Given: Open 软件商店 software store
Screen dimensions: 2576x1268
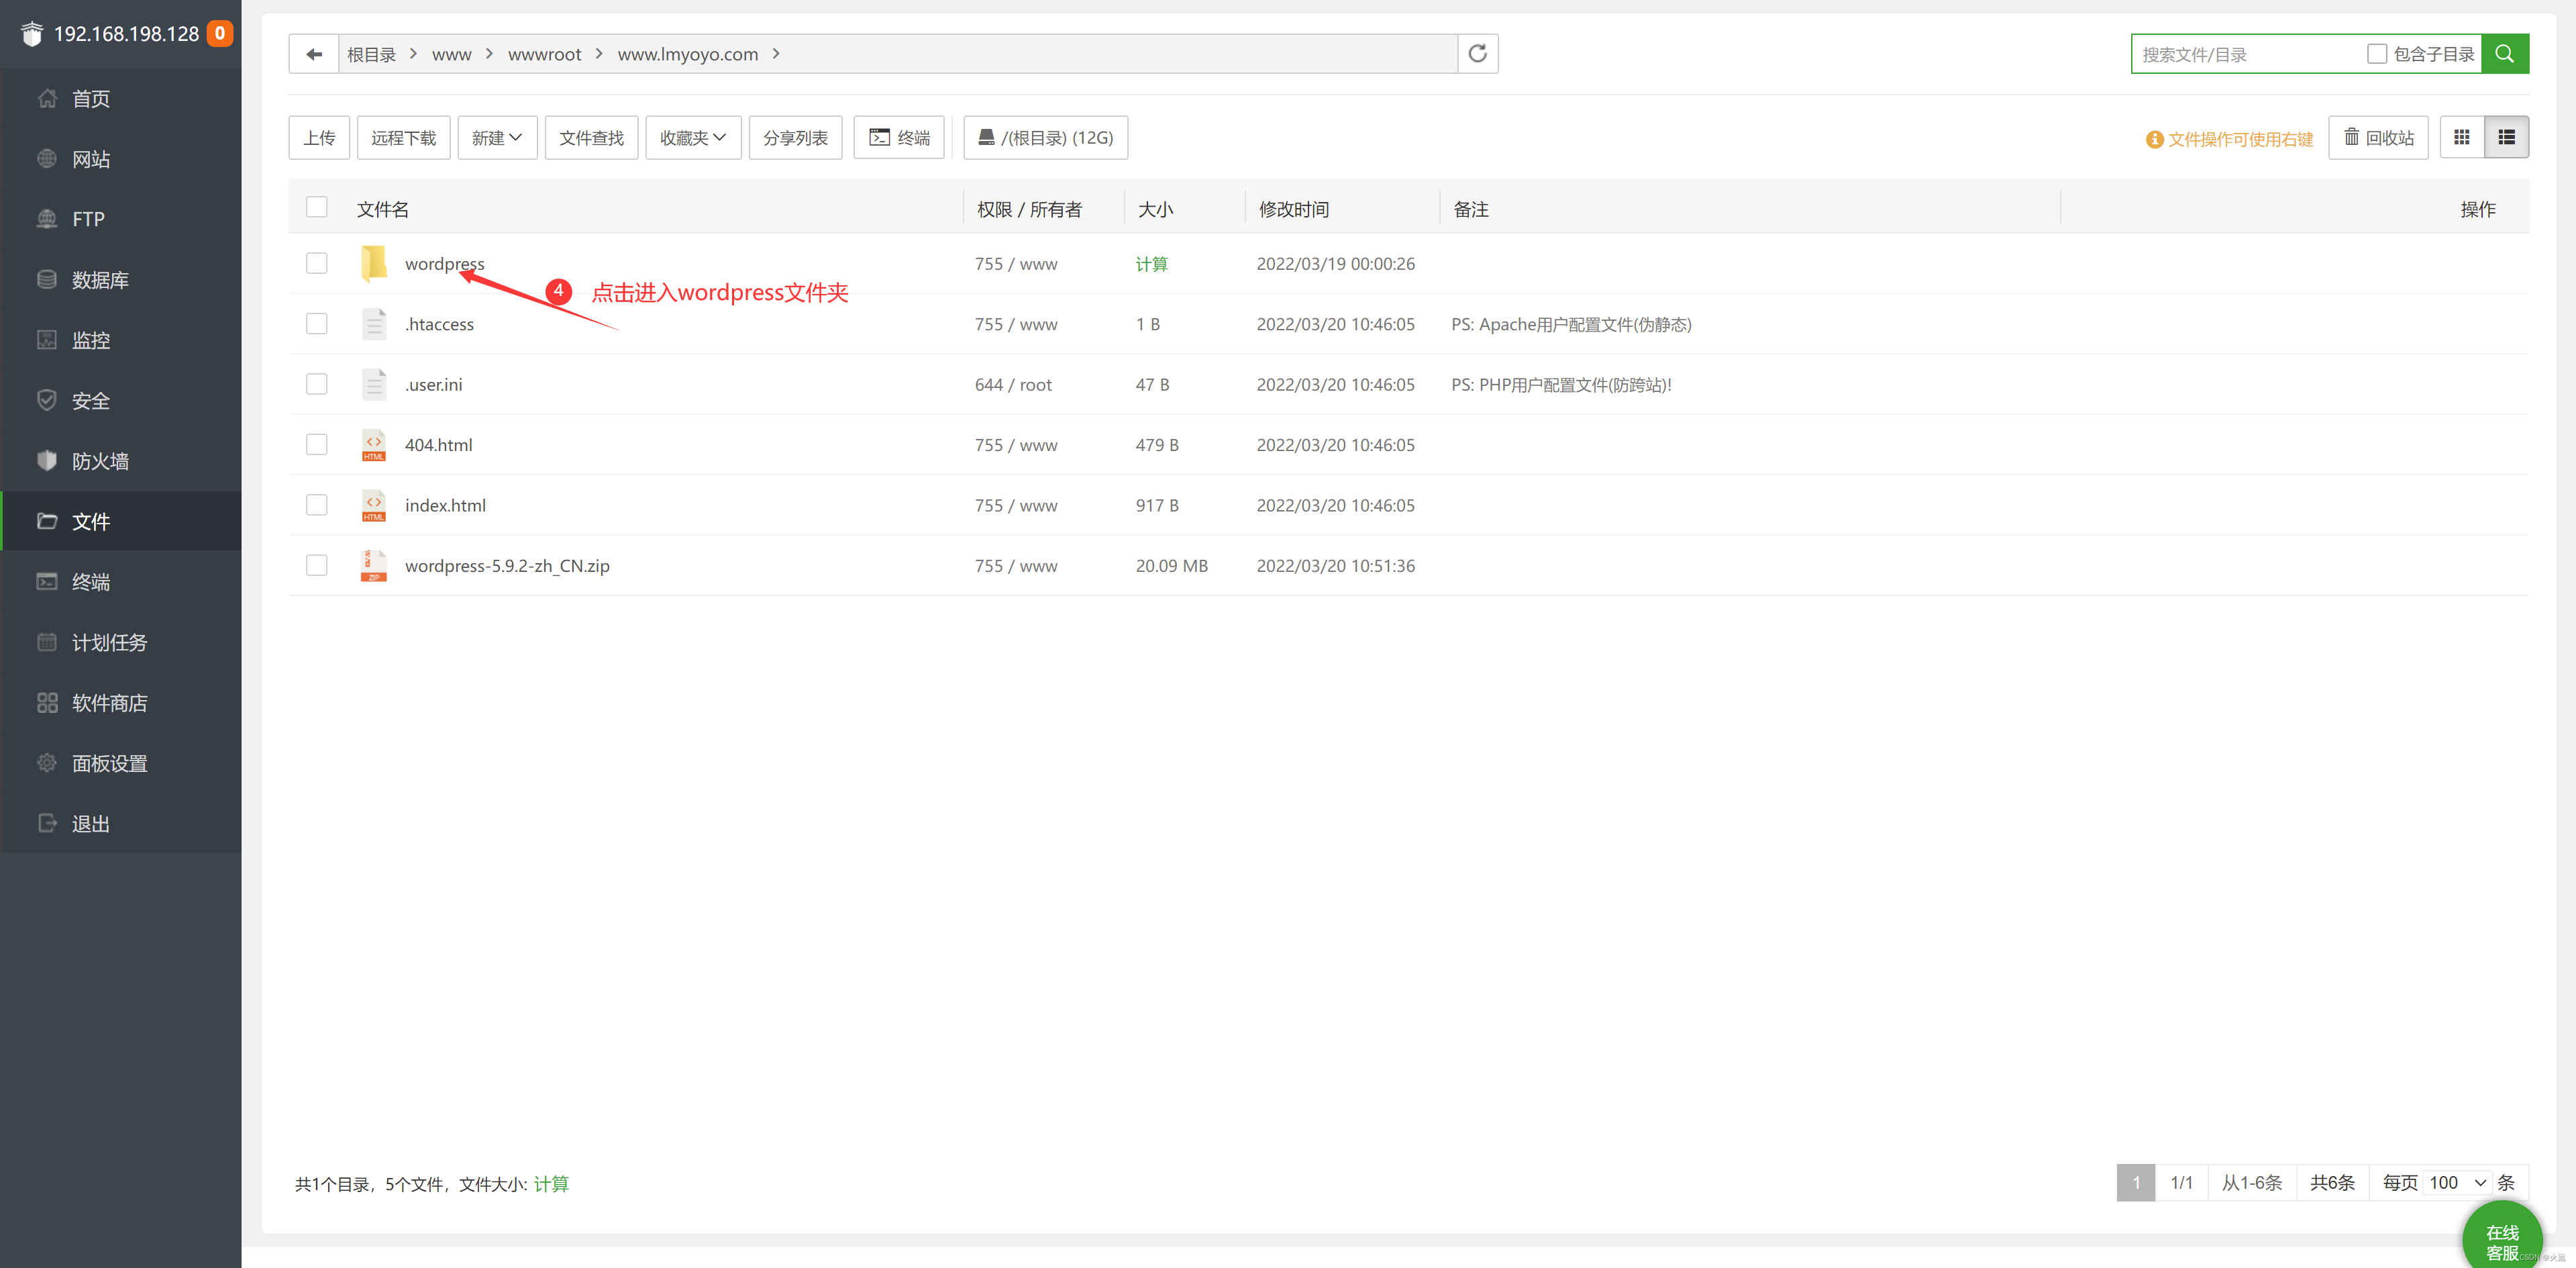Looking at the screenshot, I should pyautogui.click(x=121, y=703).
